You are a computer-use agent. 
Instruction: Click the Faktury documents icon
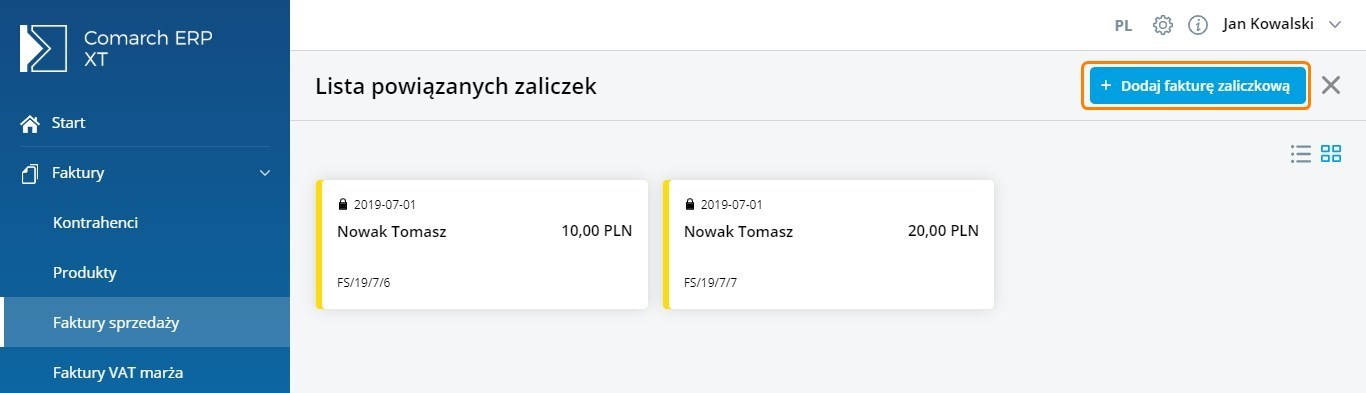(30, 173)
